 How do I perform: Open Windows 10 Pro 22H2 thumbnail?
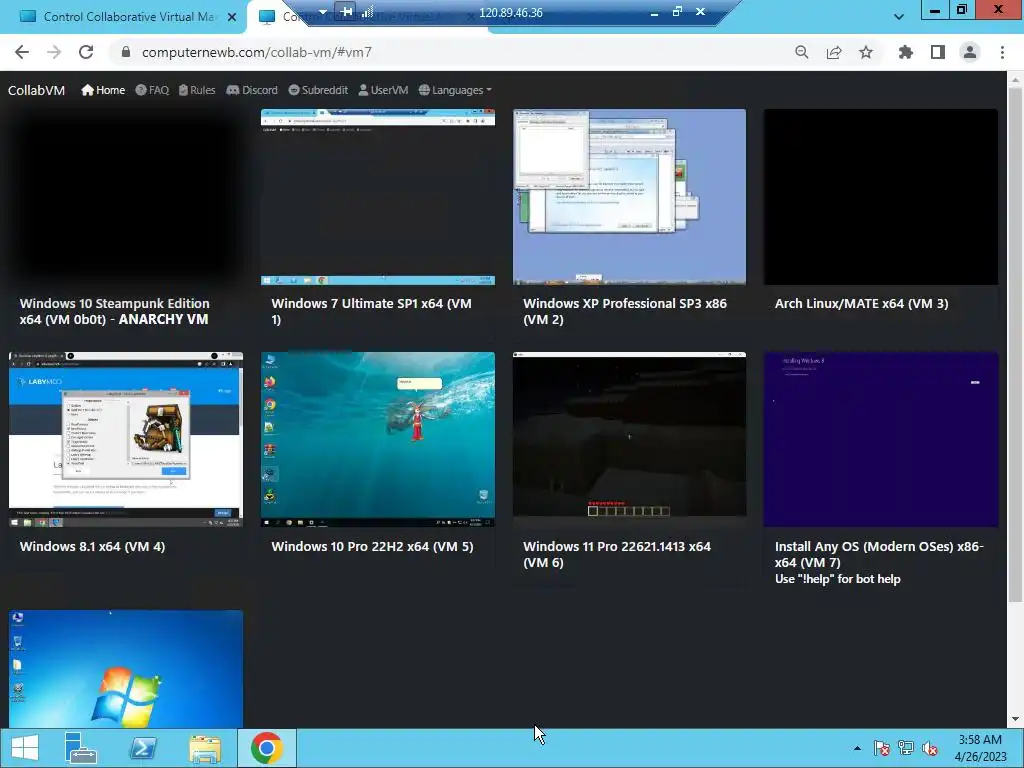point(377,440)
